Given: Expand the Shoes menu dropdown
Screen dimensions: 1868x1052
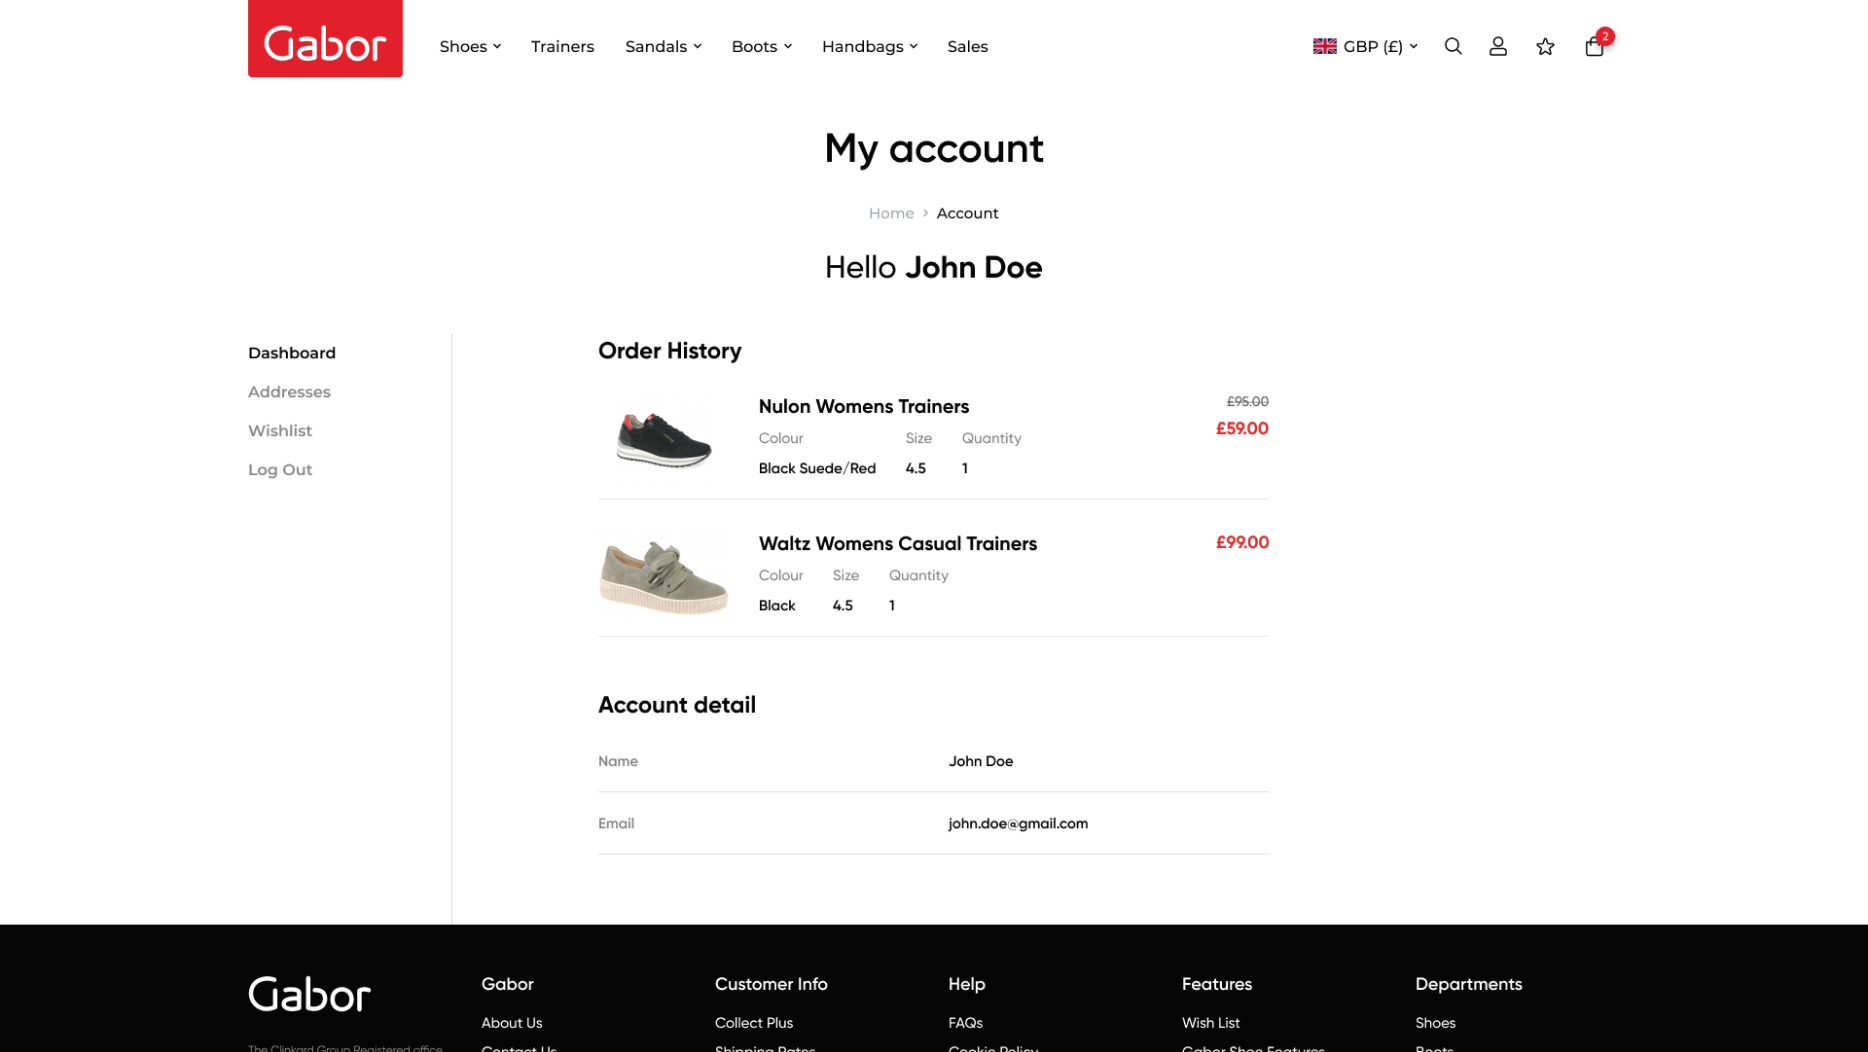Looking at the screenshot, I should [470, 46].
